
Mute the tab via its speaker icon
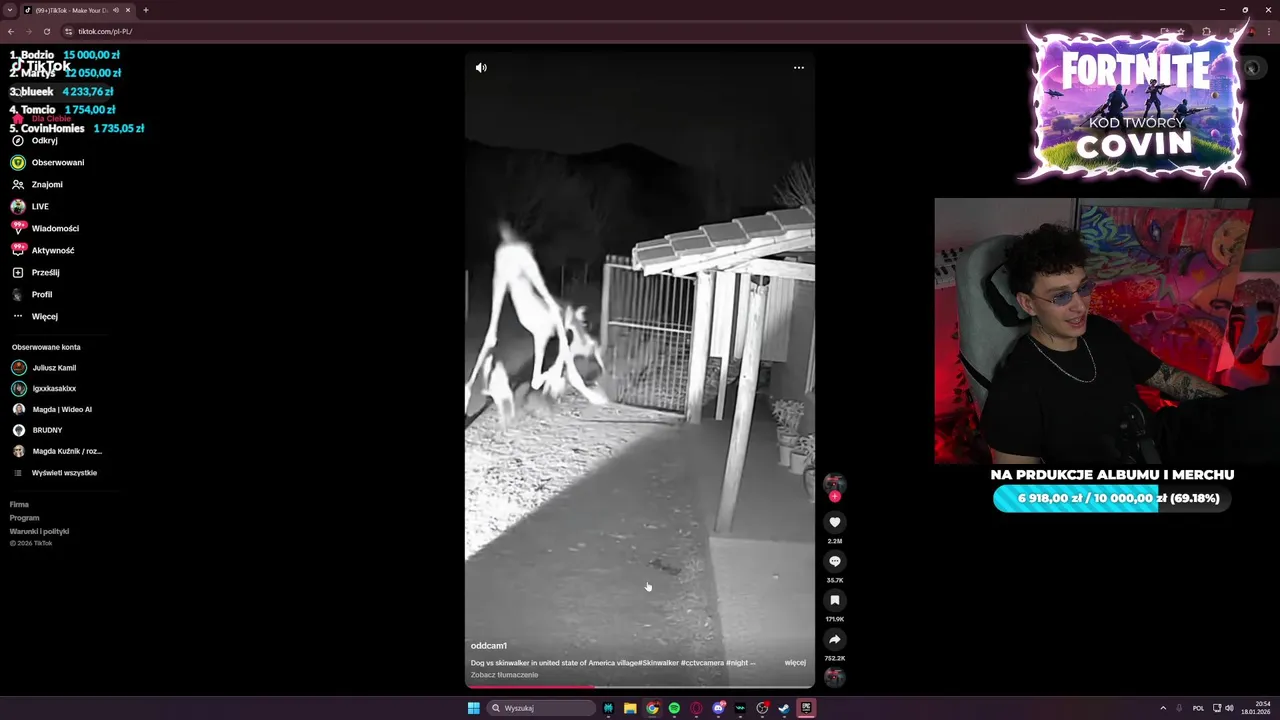click(x=116, y=10)
